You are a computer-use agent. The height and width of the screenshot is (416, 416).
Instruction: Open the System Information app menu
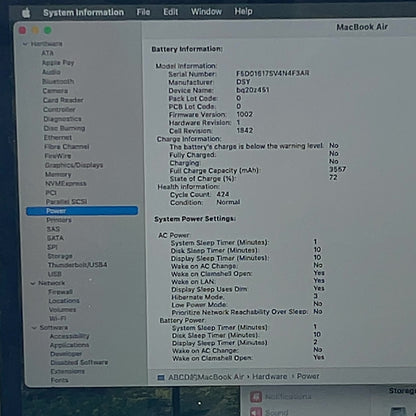pyautogui.click(x=83, y=13)
